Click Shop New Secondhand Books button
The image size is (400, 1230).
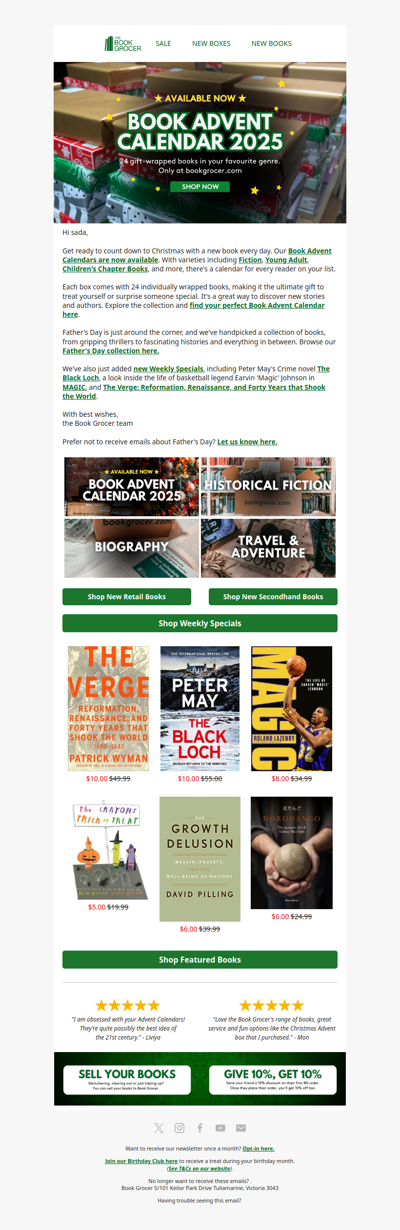click(273, 597)
